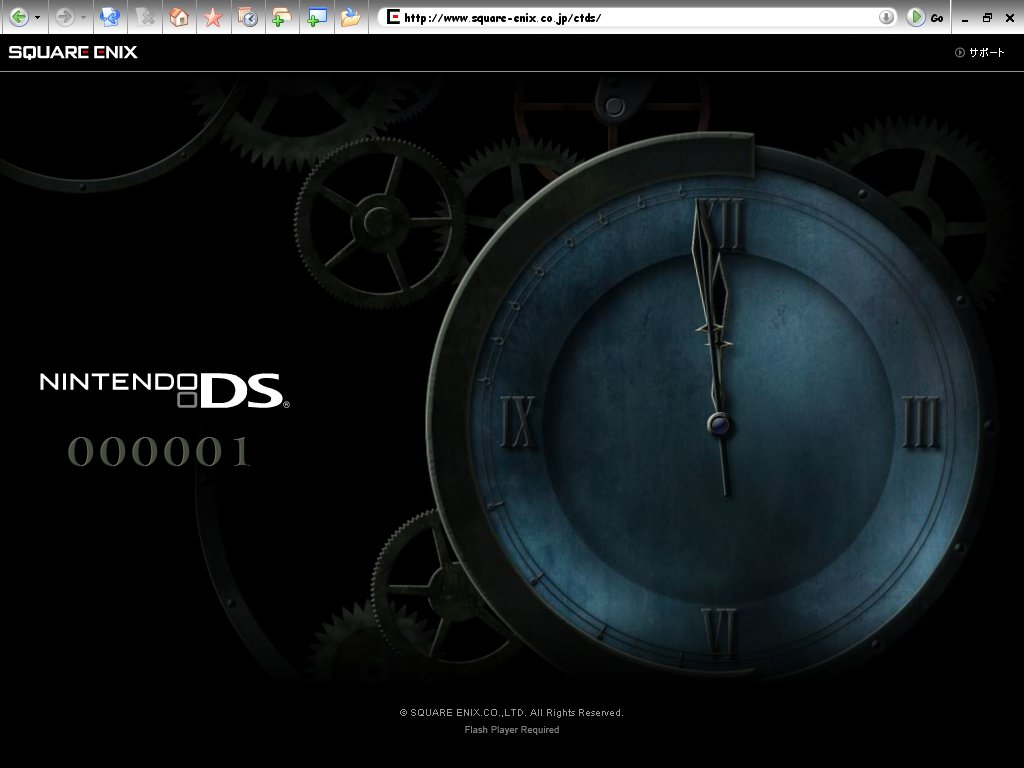Click the open file folder icon
1024x768 pixels.
pyautogui.click(x=350, y=17)
